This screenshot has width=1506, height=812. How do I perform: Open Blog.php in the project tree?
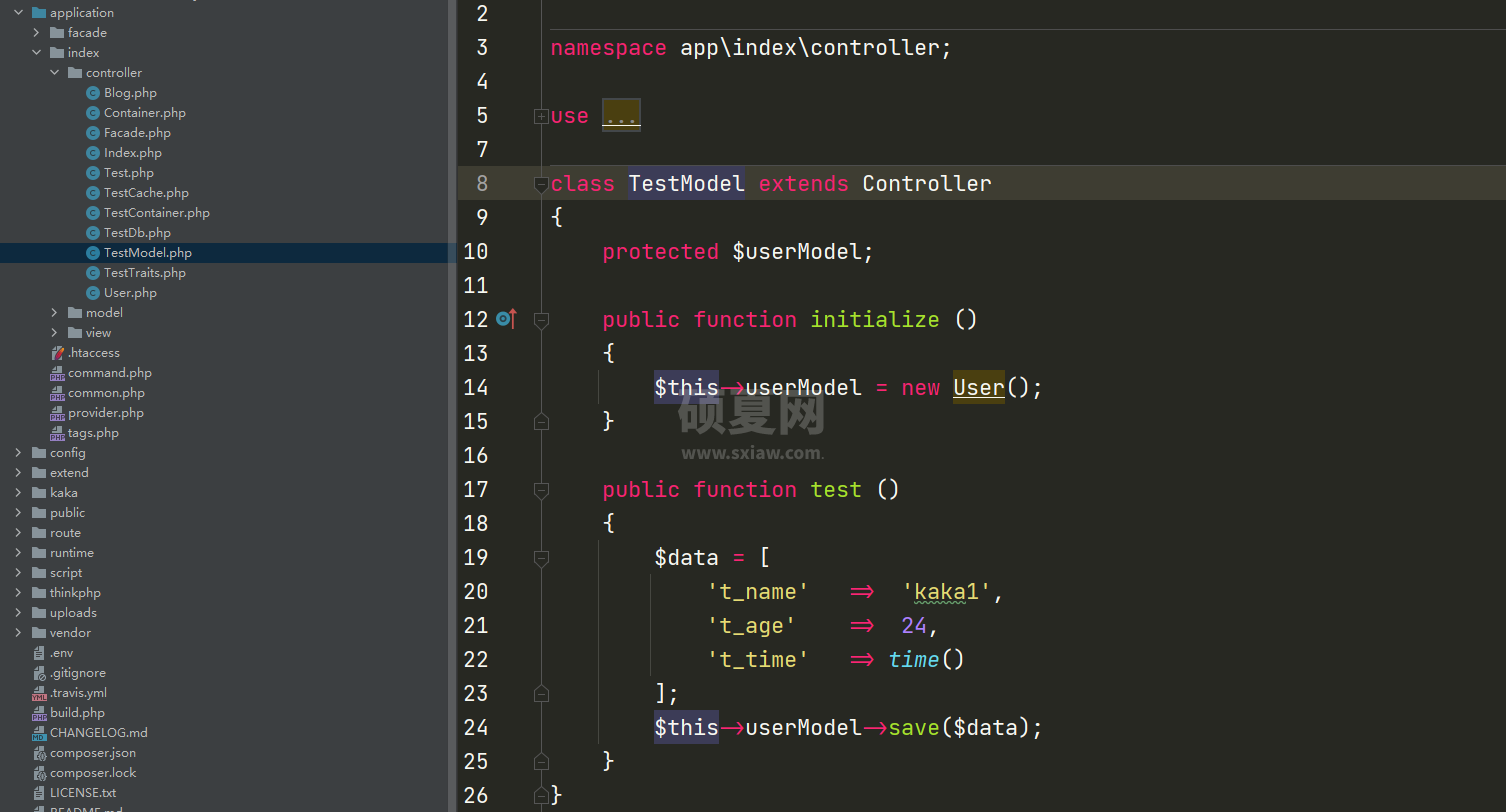pyautogui.click(x=130, y=93)
